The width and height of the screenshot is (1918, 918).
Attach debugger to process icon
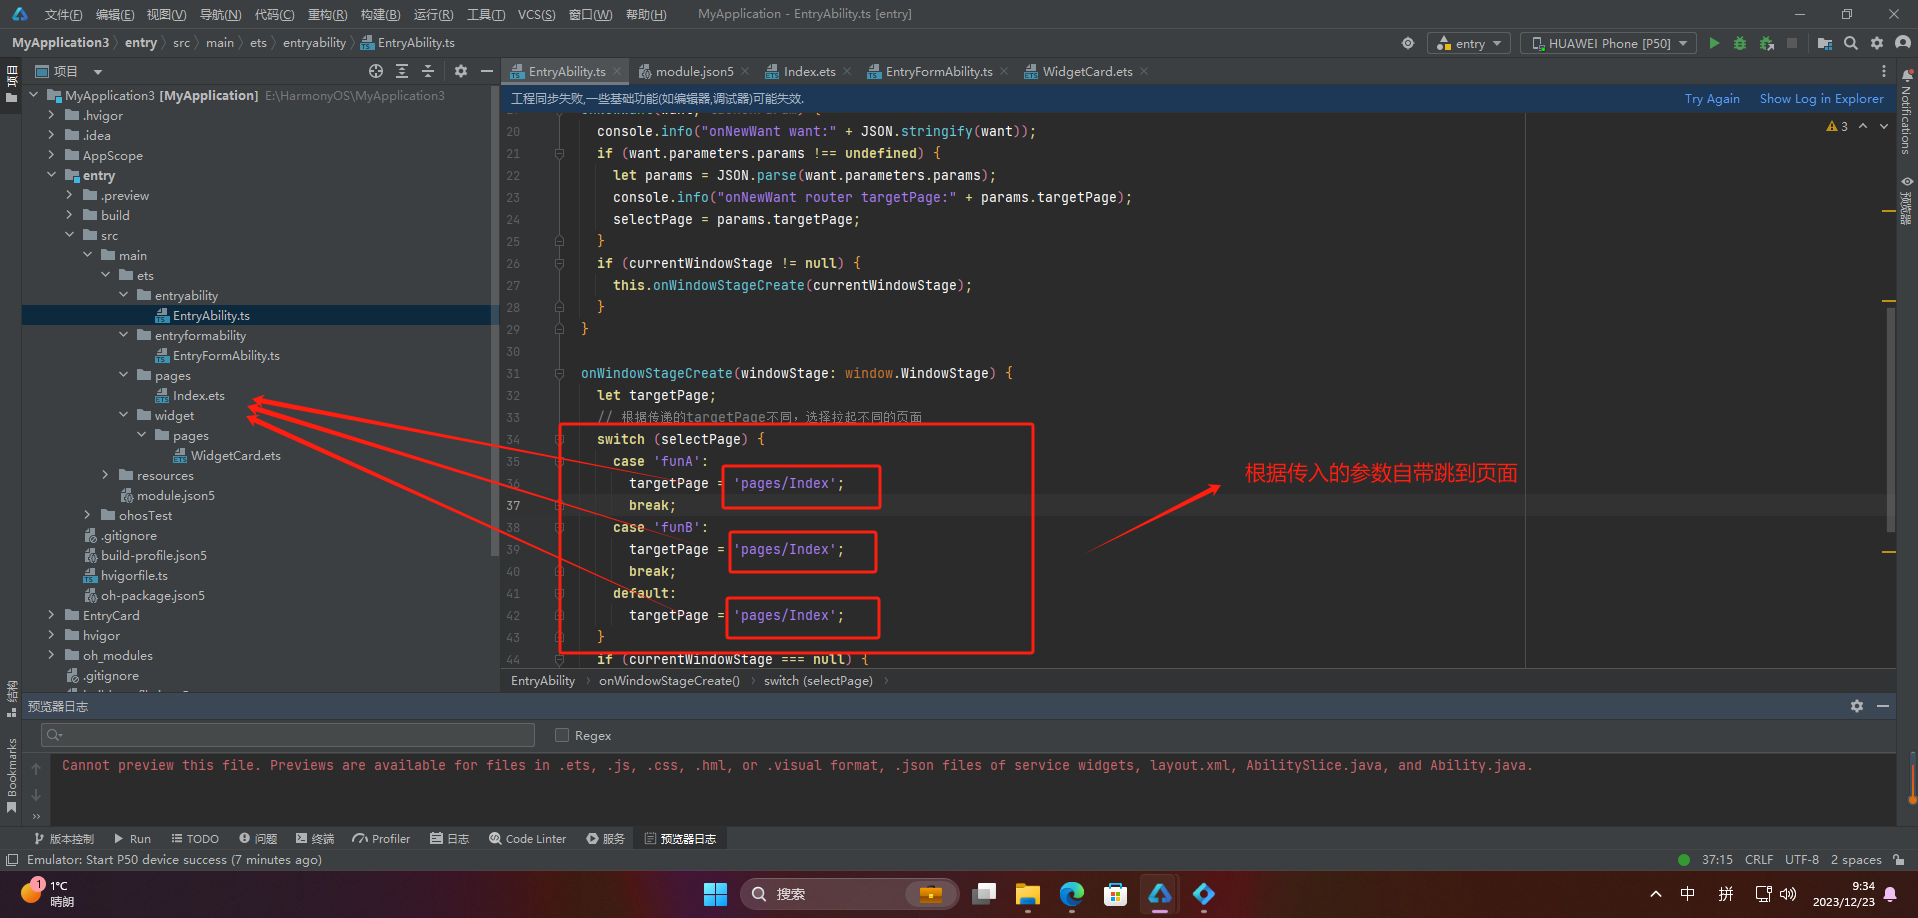tap(1767, 43)
